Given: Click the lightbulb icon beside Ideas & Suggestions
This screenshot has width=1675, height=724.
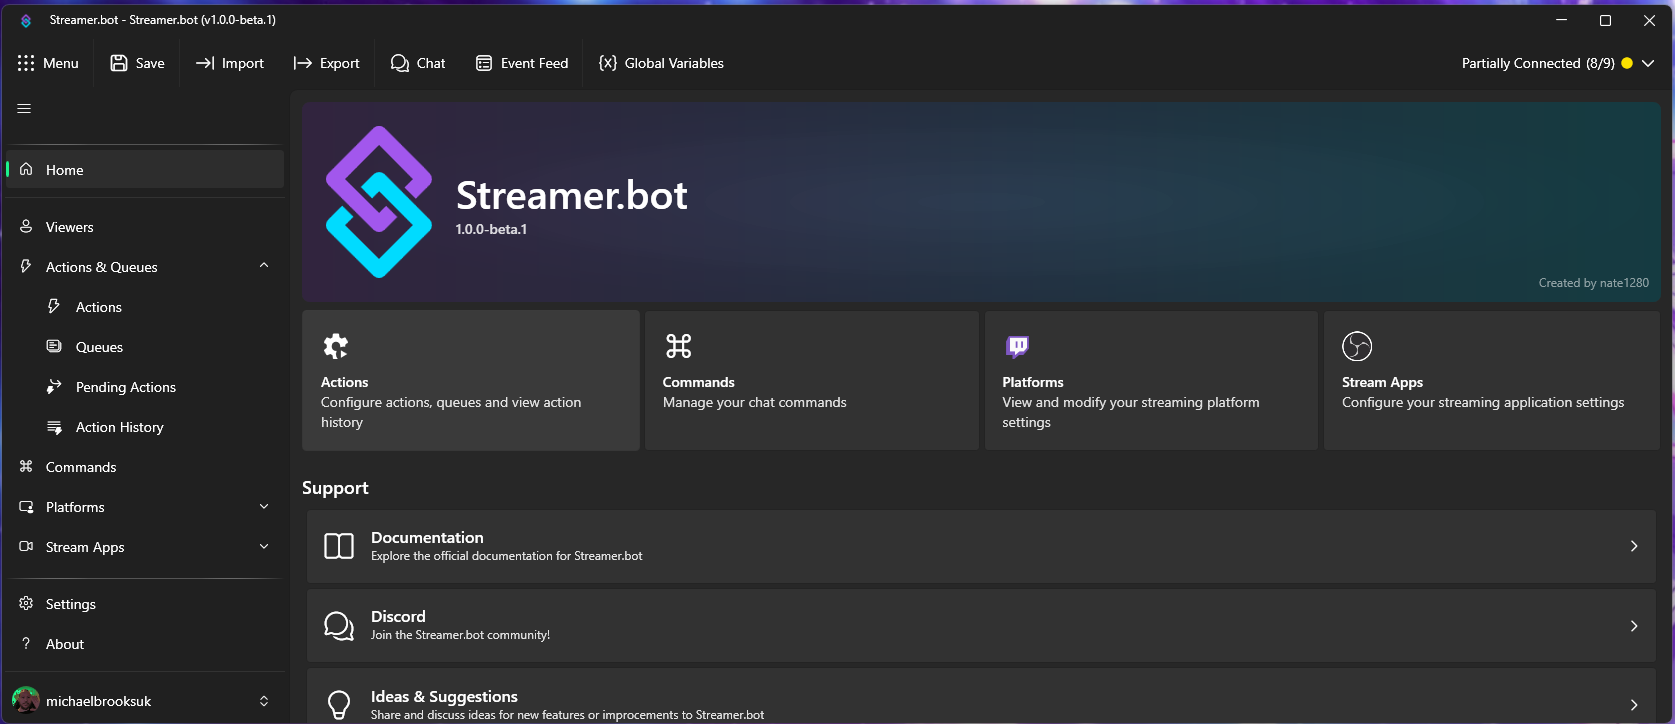Looking at the screenshot, I should pyautogui.click(x=339, y=705).
